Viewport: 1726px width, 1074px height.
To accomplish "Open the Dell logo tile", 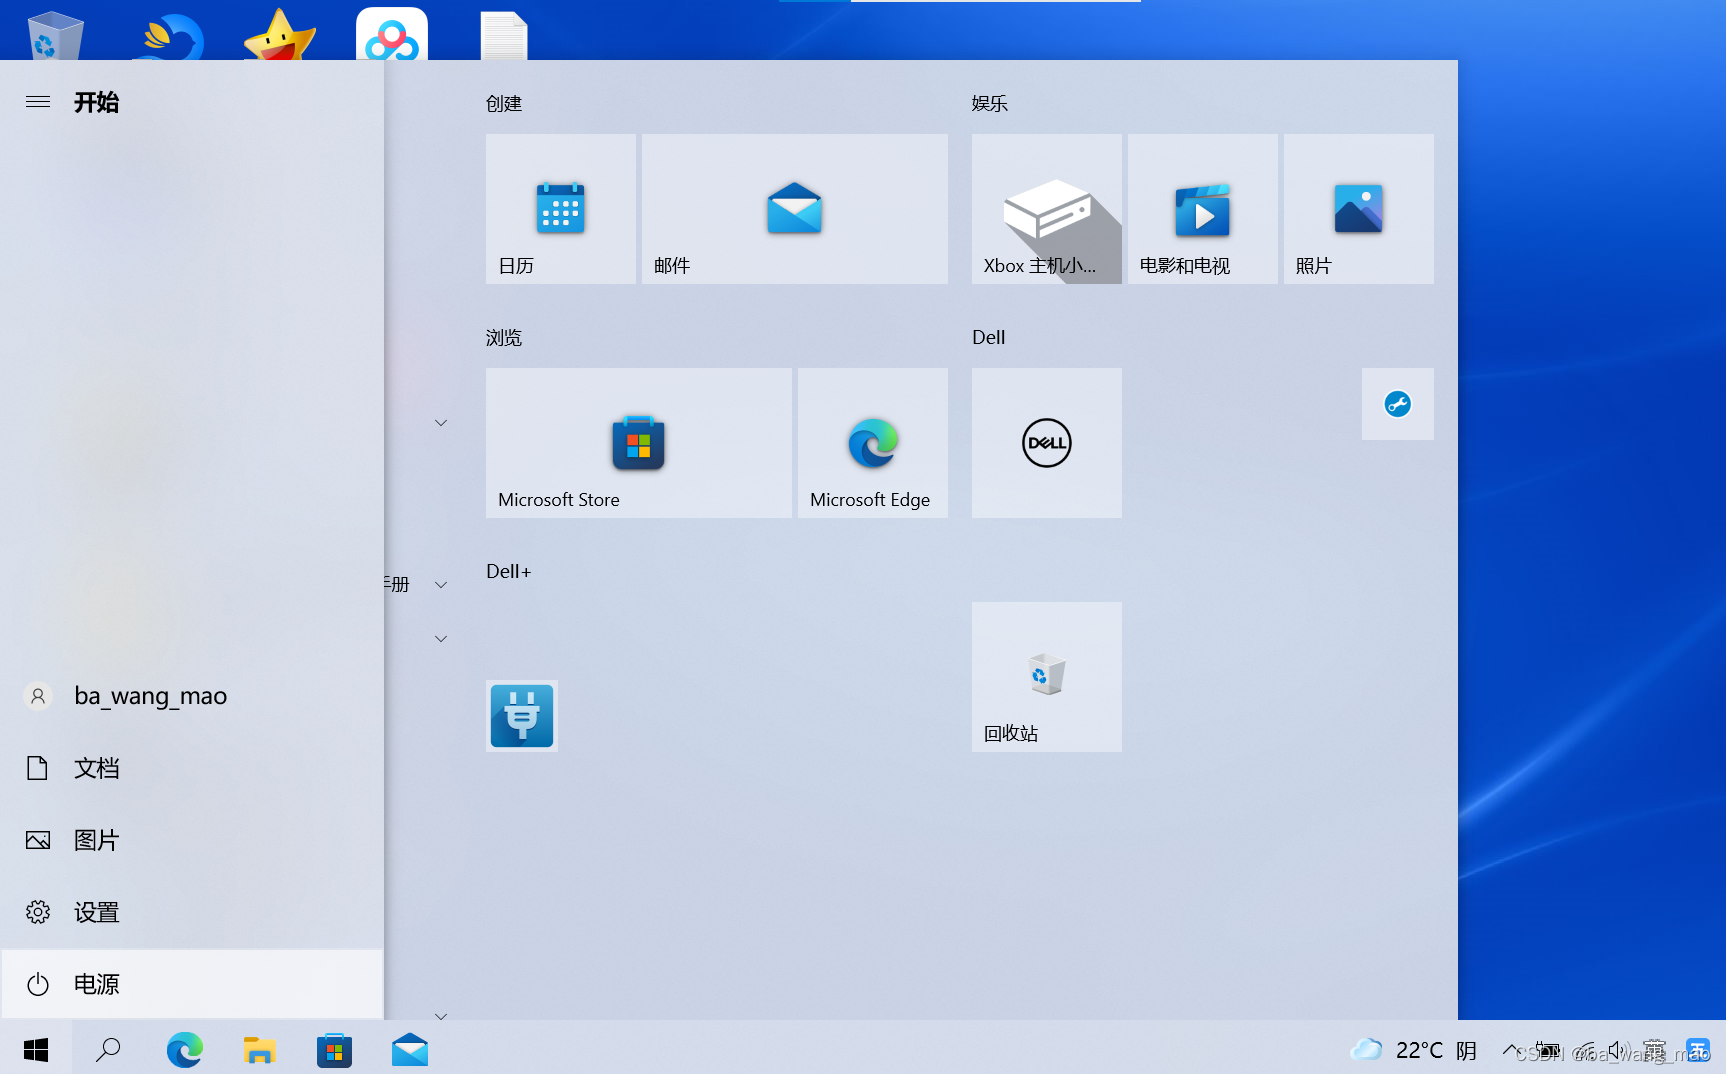I will 1046,442.
